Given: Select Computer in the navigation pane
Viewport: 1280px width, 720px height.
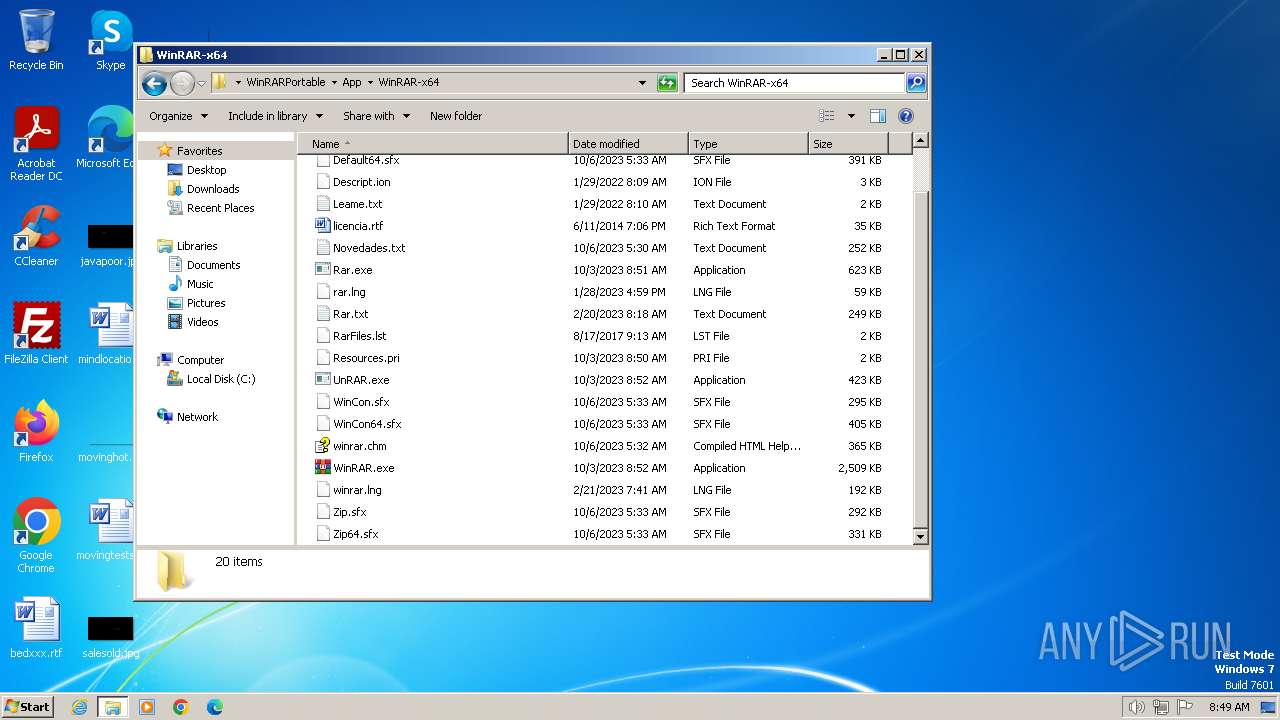Looking at the screenshot, I should tap(200, 360).
